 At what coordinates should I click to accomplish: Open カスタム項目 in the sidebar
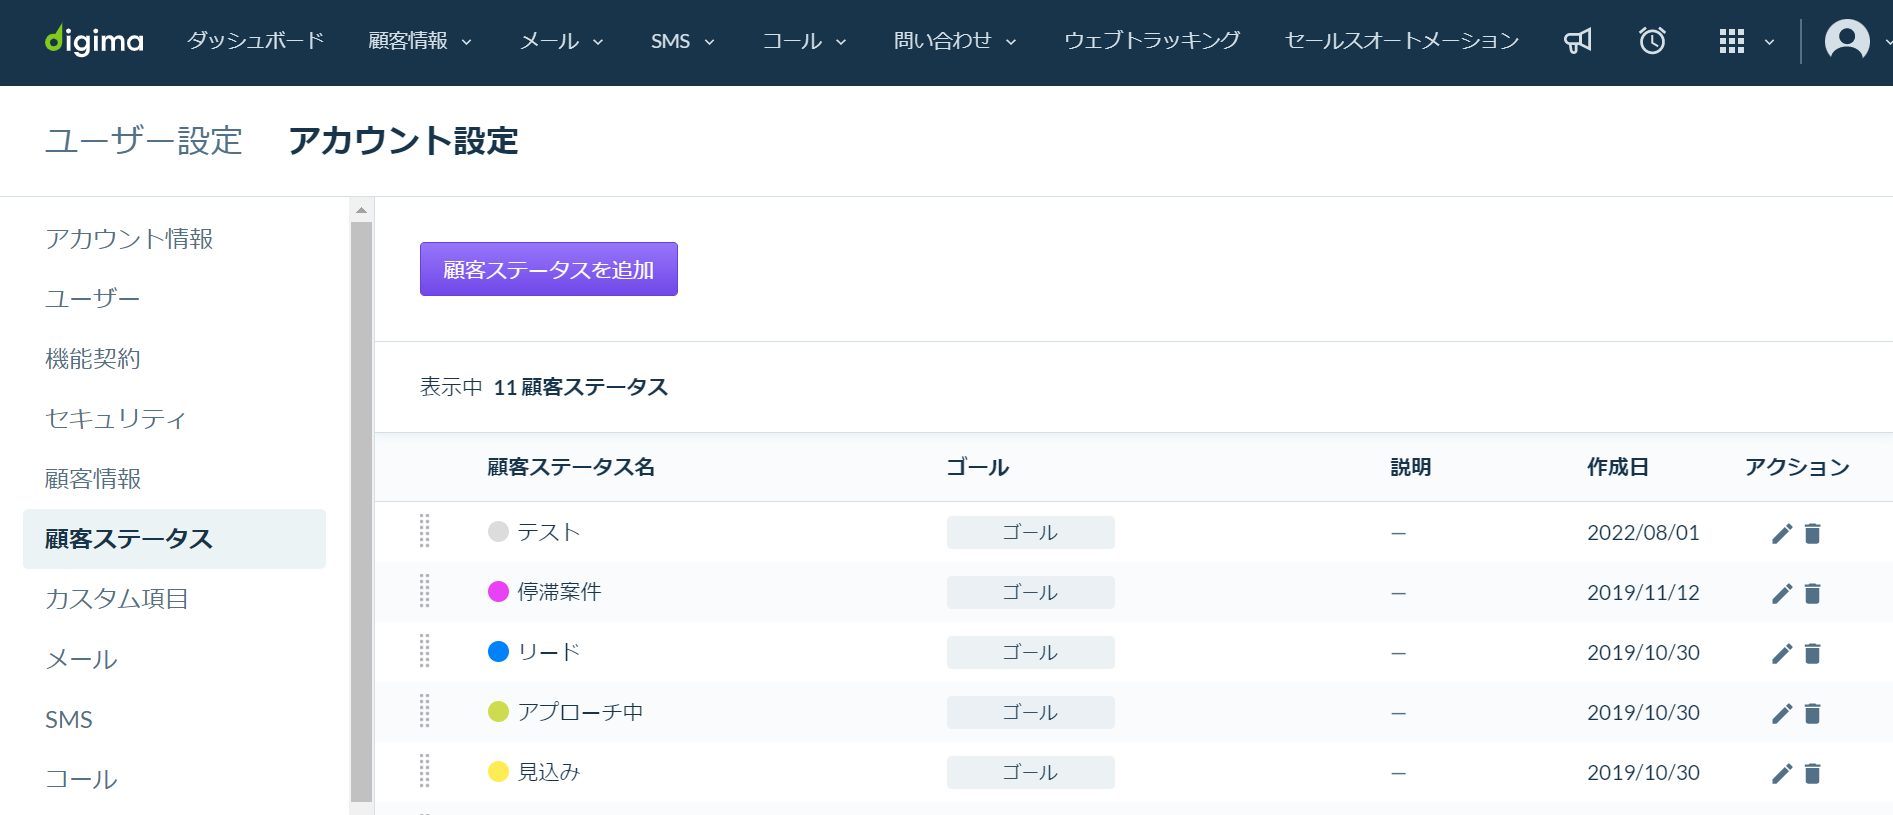(x=117, y=599)
